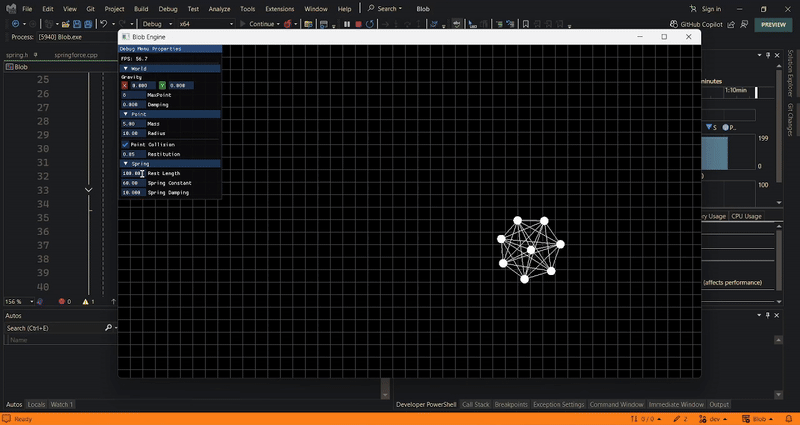Click the Save icon in toolbar
800x425 pixels.
(77, 24)
